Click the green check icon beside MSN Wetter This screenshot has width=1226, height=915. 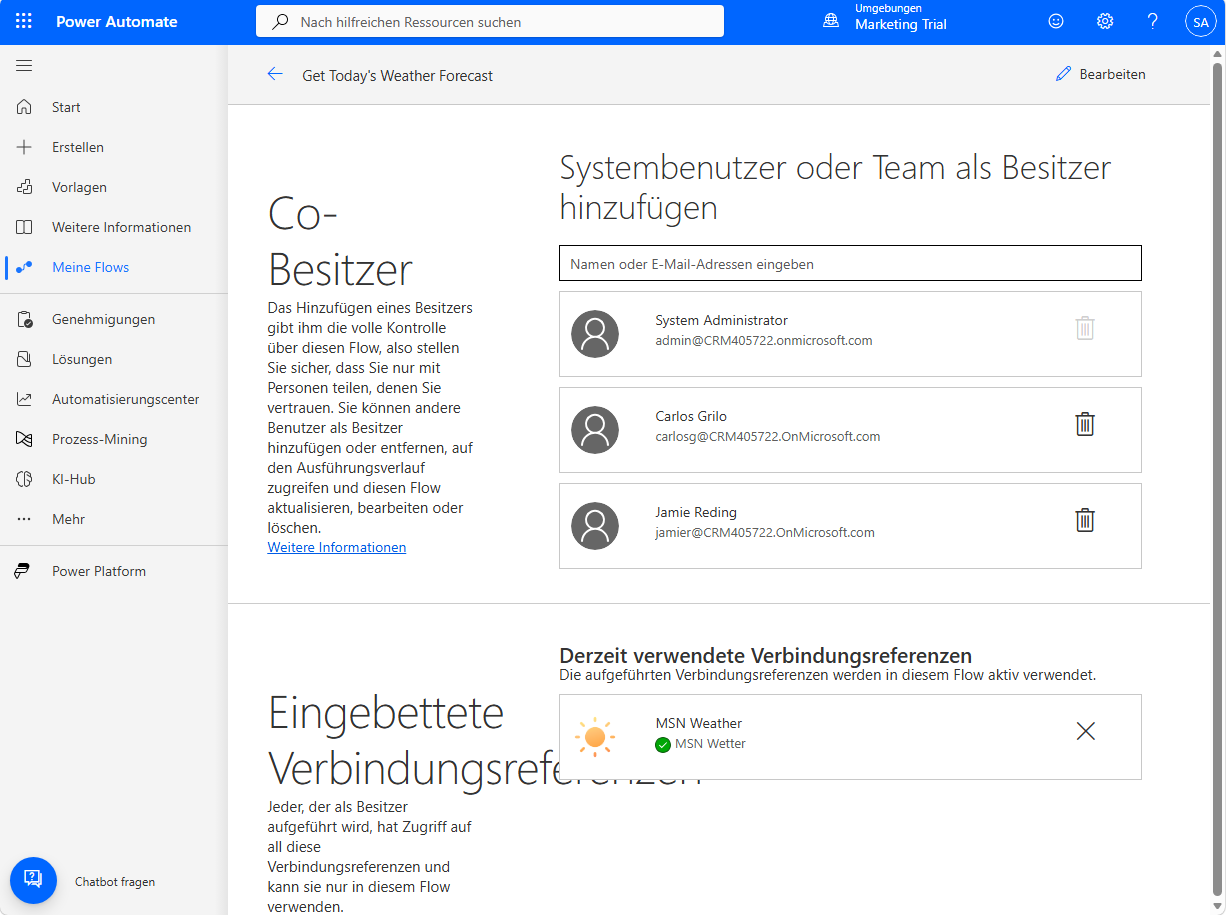[x=662, y=744]
